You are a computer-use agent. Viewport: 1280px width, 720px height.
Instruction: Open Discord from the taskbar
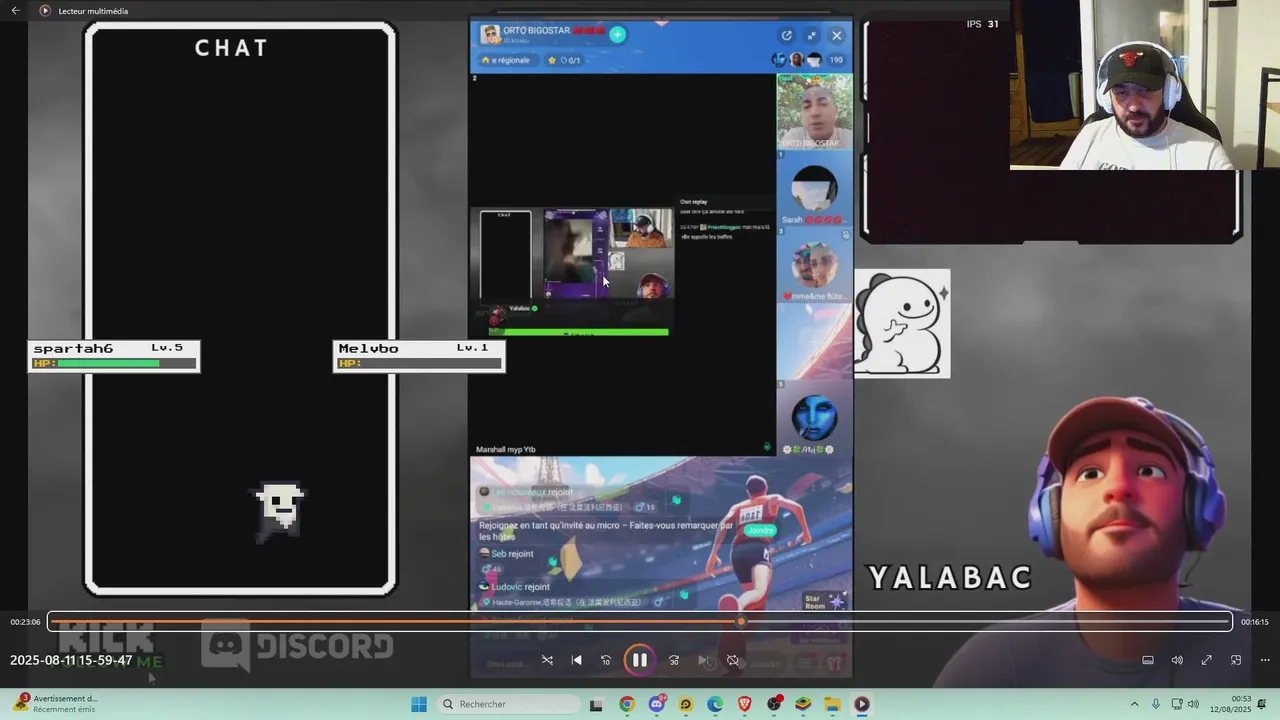coord(656,704)
